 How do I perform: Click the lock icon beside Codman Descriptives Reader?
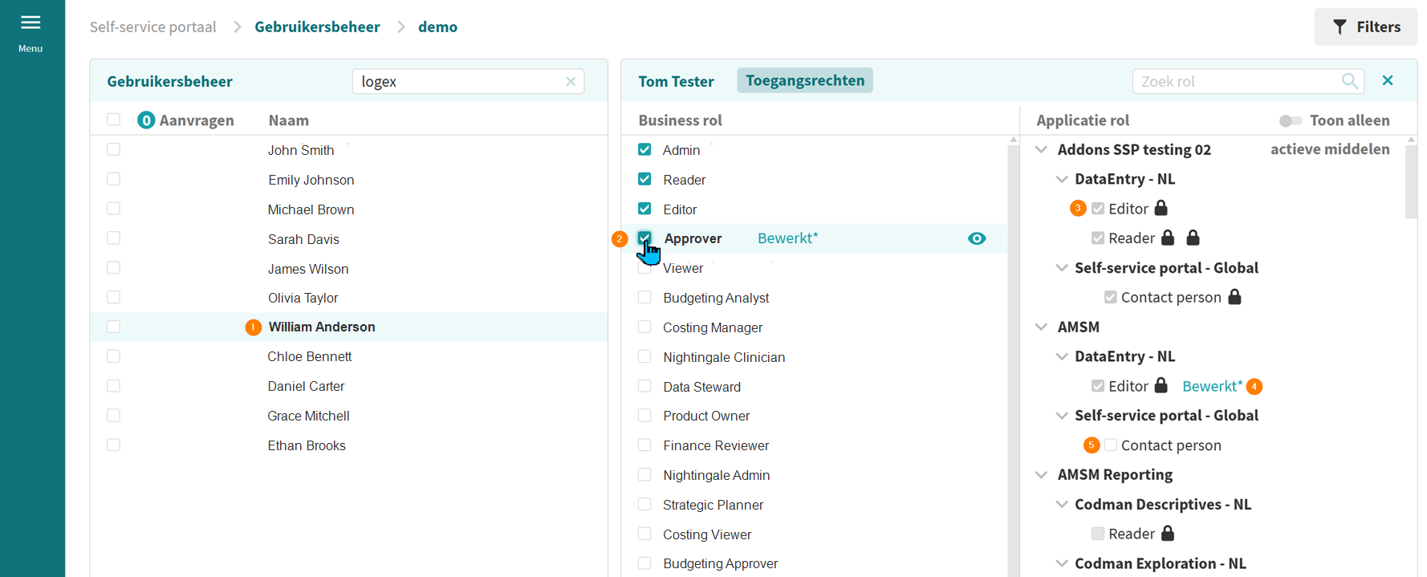click(x=1167, y=534)
